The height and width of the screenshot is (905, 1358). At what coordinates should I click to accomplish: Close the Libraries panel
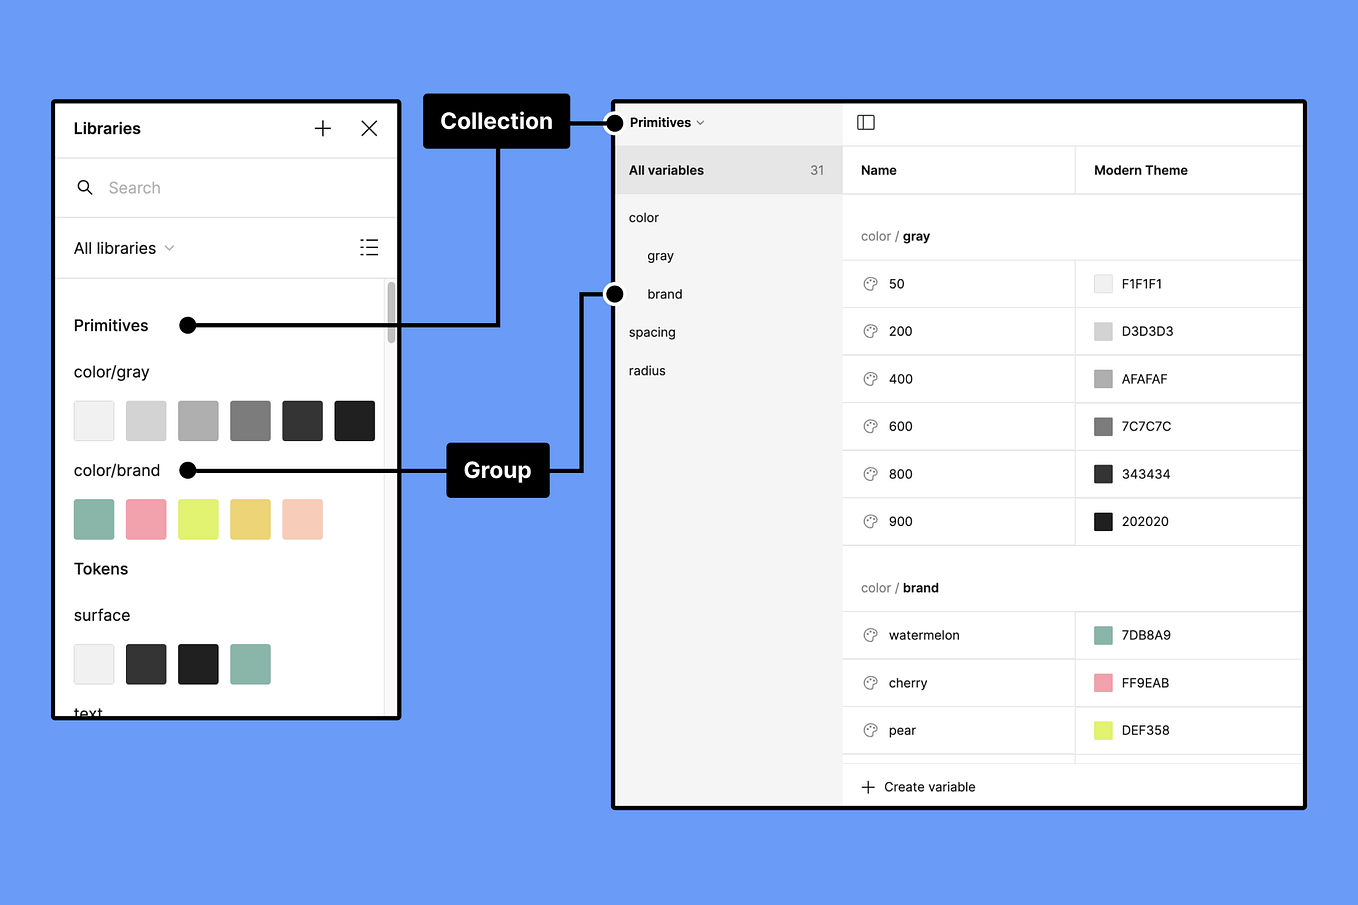tap(369, 128)
